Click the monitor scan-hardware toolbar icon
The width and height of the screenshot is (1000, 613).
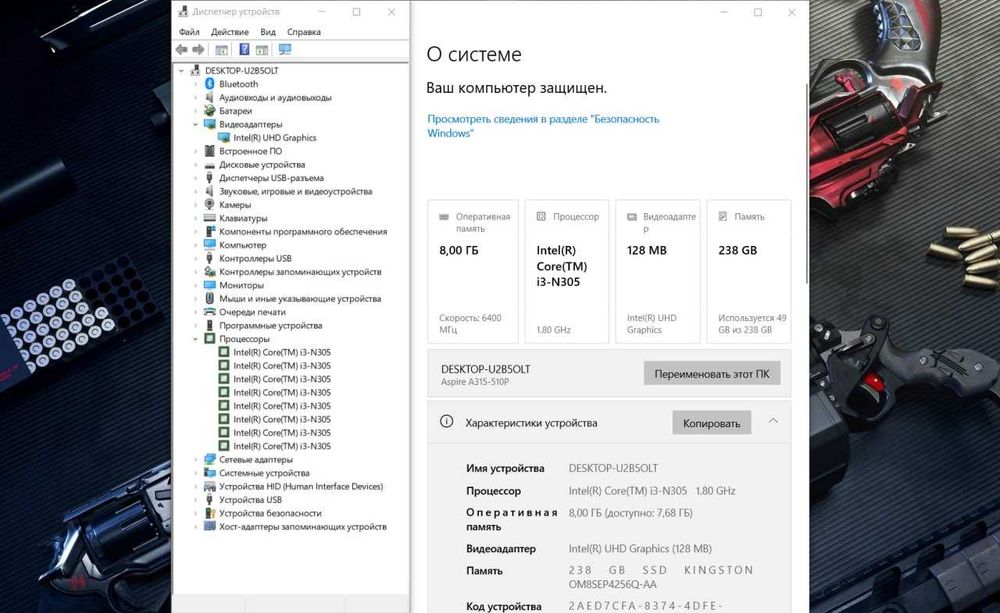[284, 49]
